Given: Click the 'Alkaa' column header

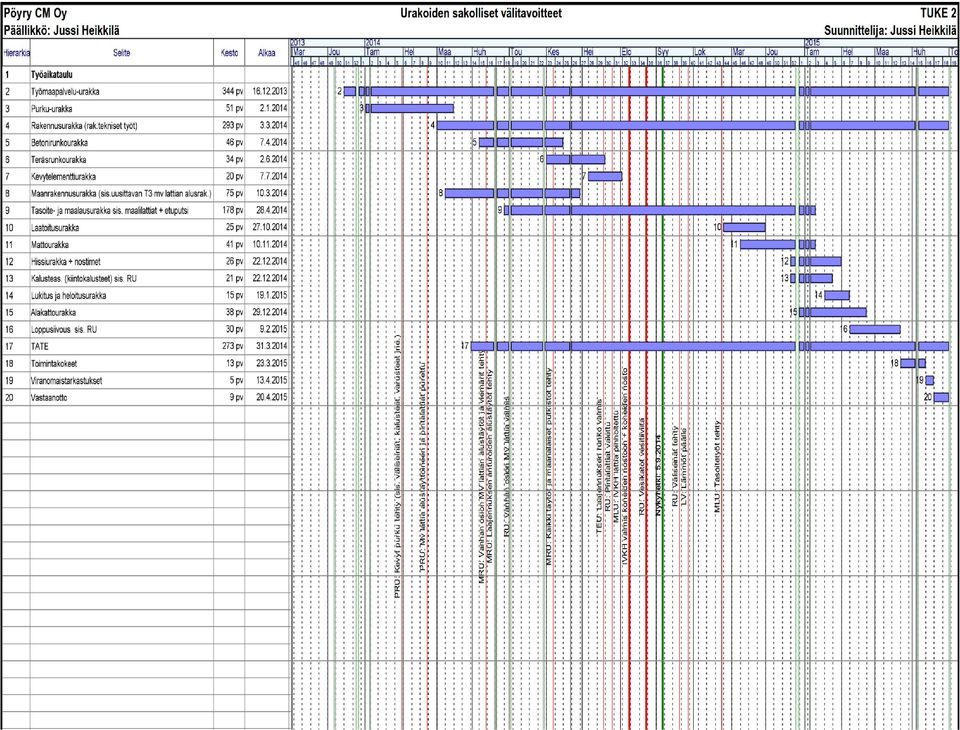Looking at the screenshot, I should [x=266, y=53].
